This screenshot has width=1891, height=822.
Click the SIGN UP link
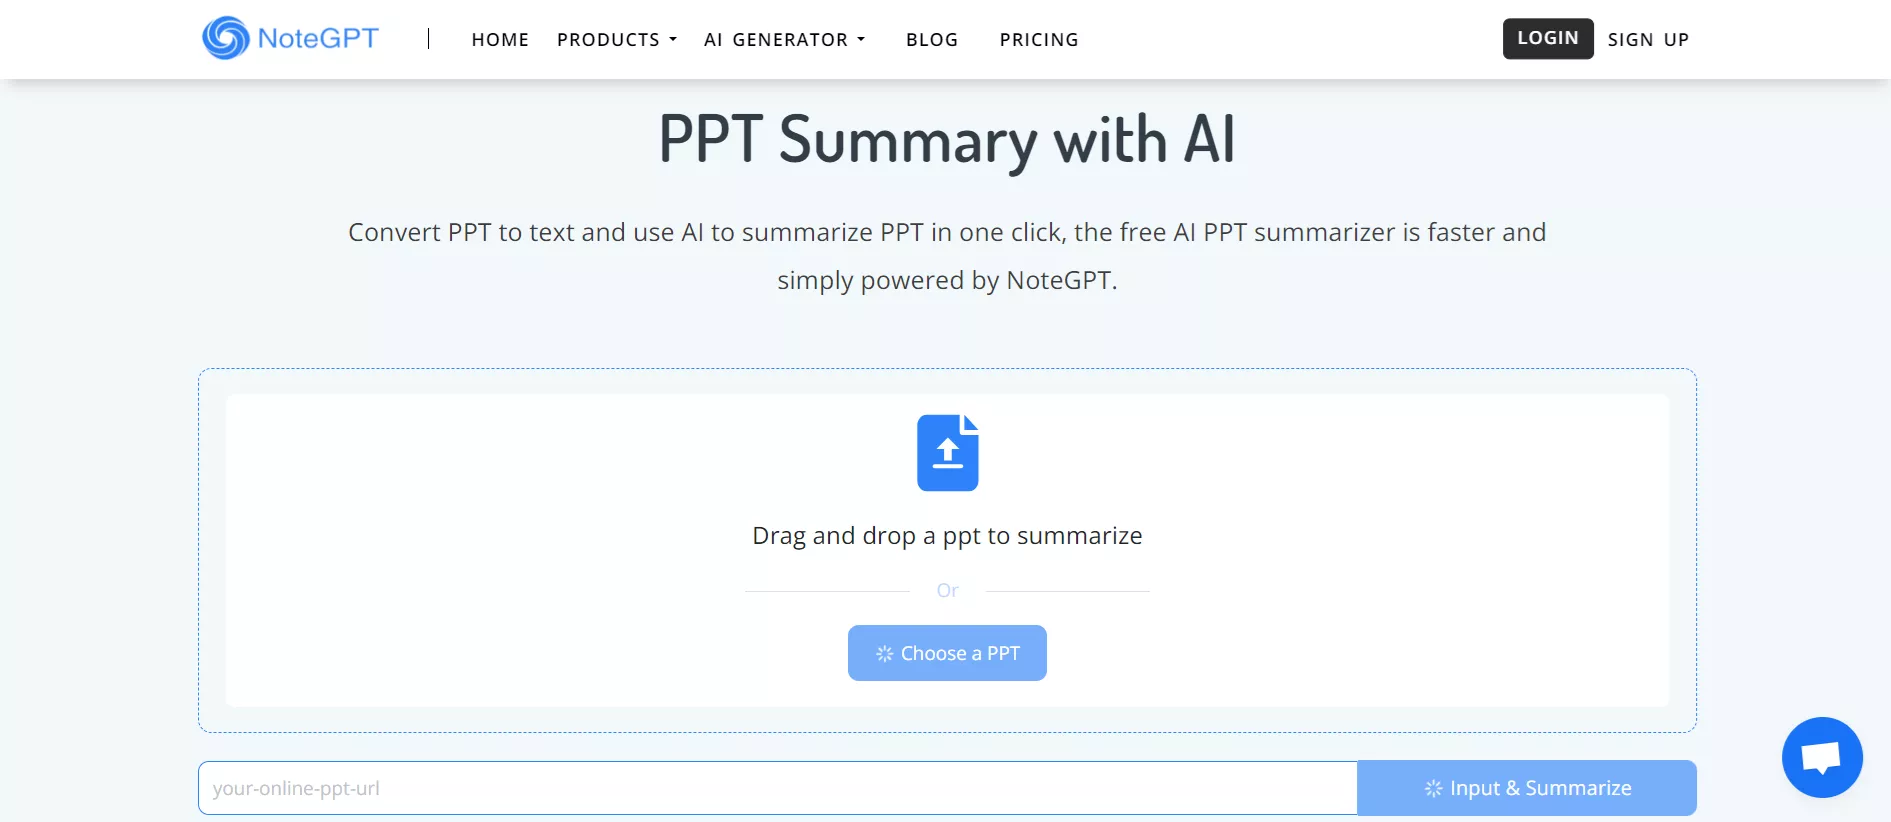1648,39
